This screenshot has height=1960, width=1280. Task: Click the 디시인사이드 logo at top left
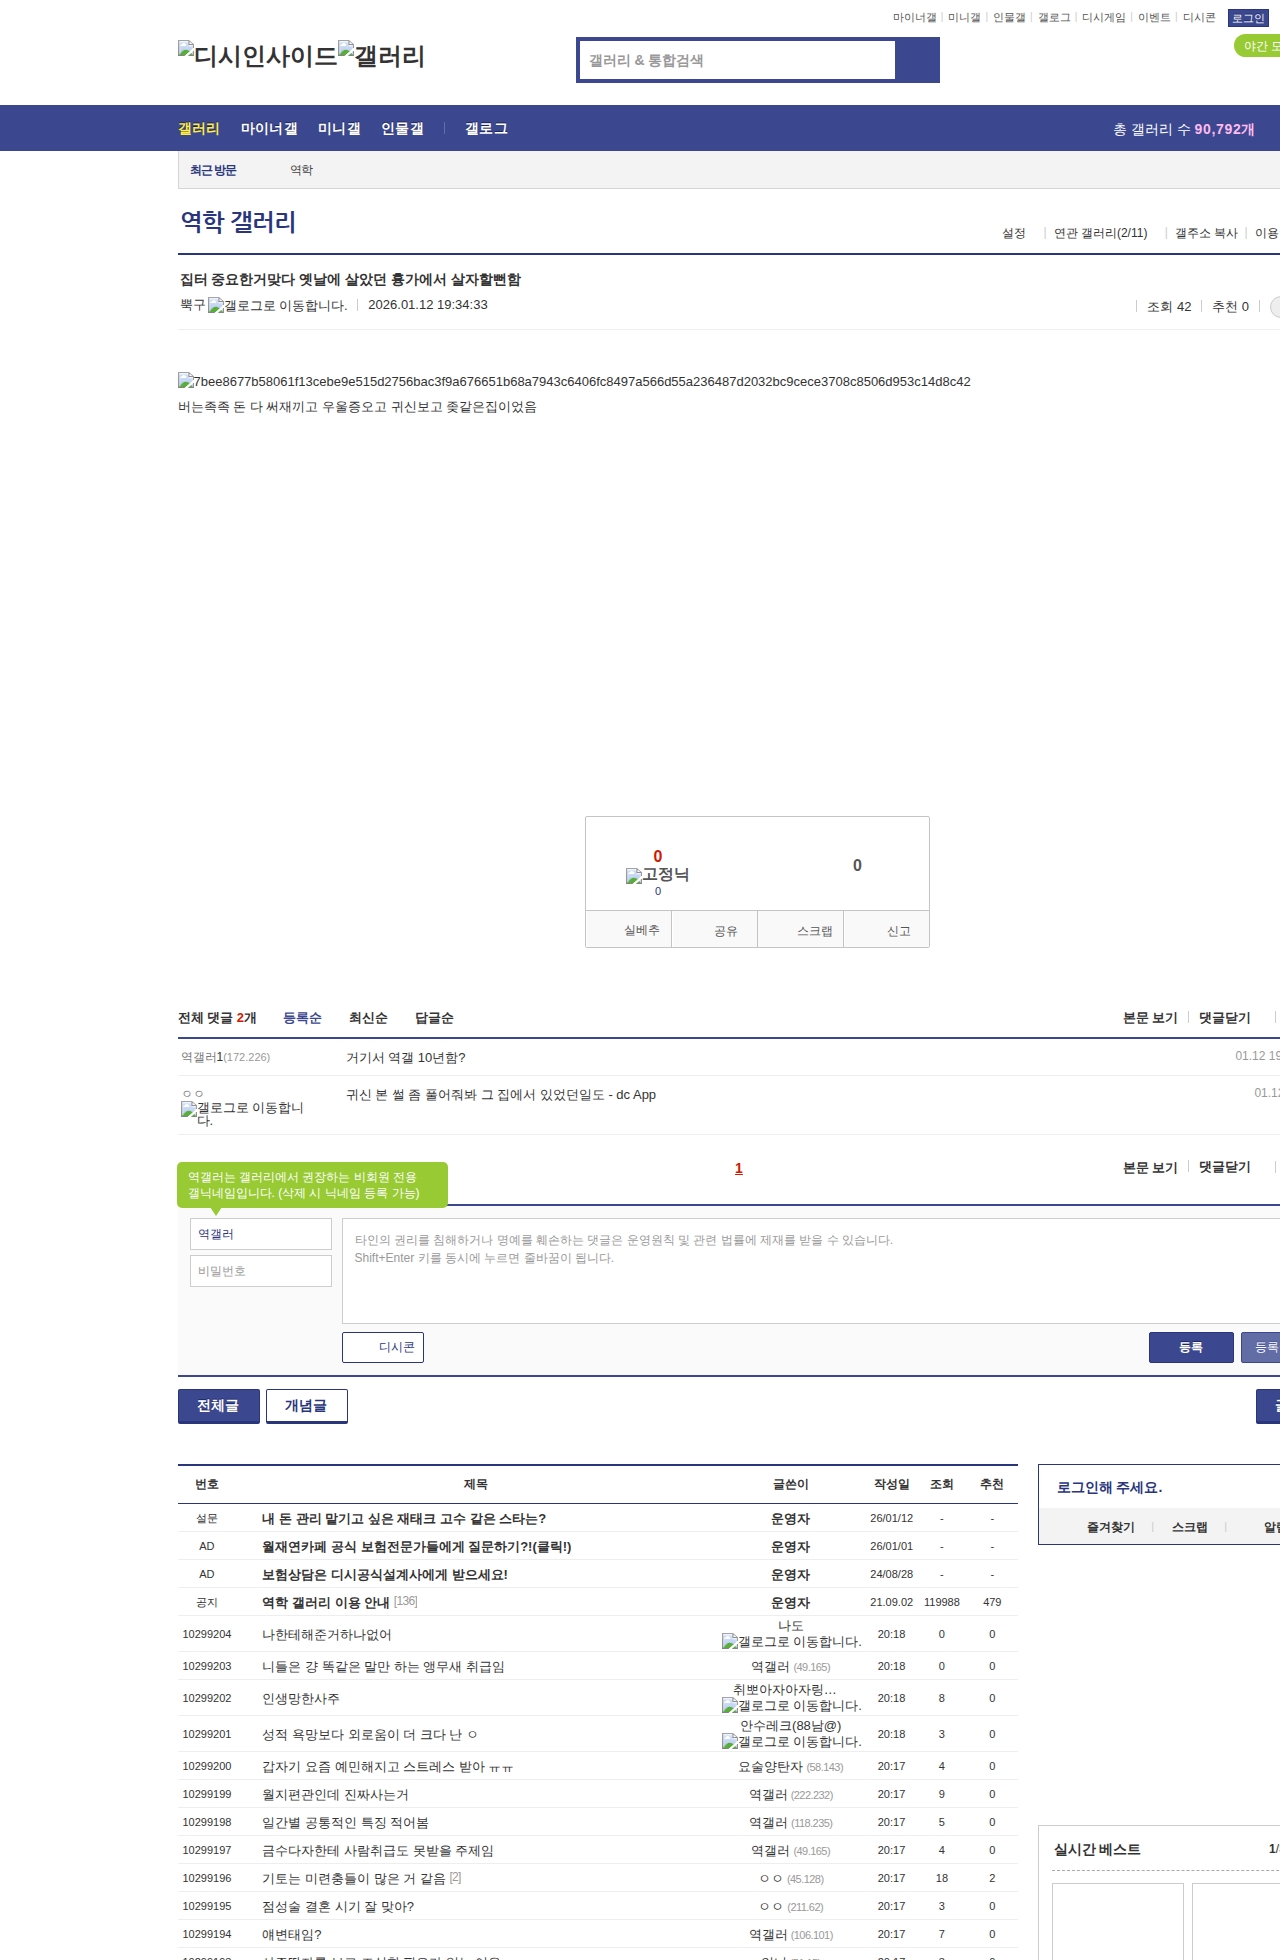pos(257,56)
